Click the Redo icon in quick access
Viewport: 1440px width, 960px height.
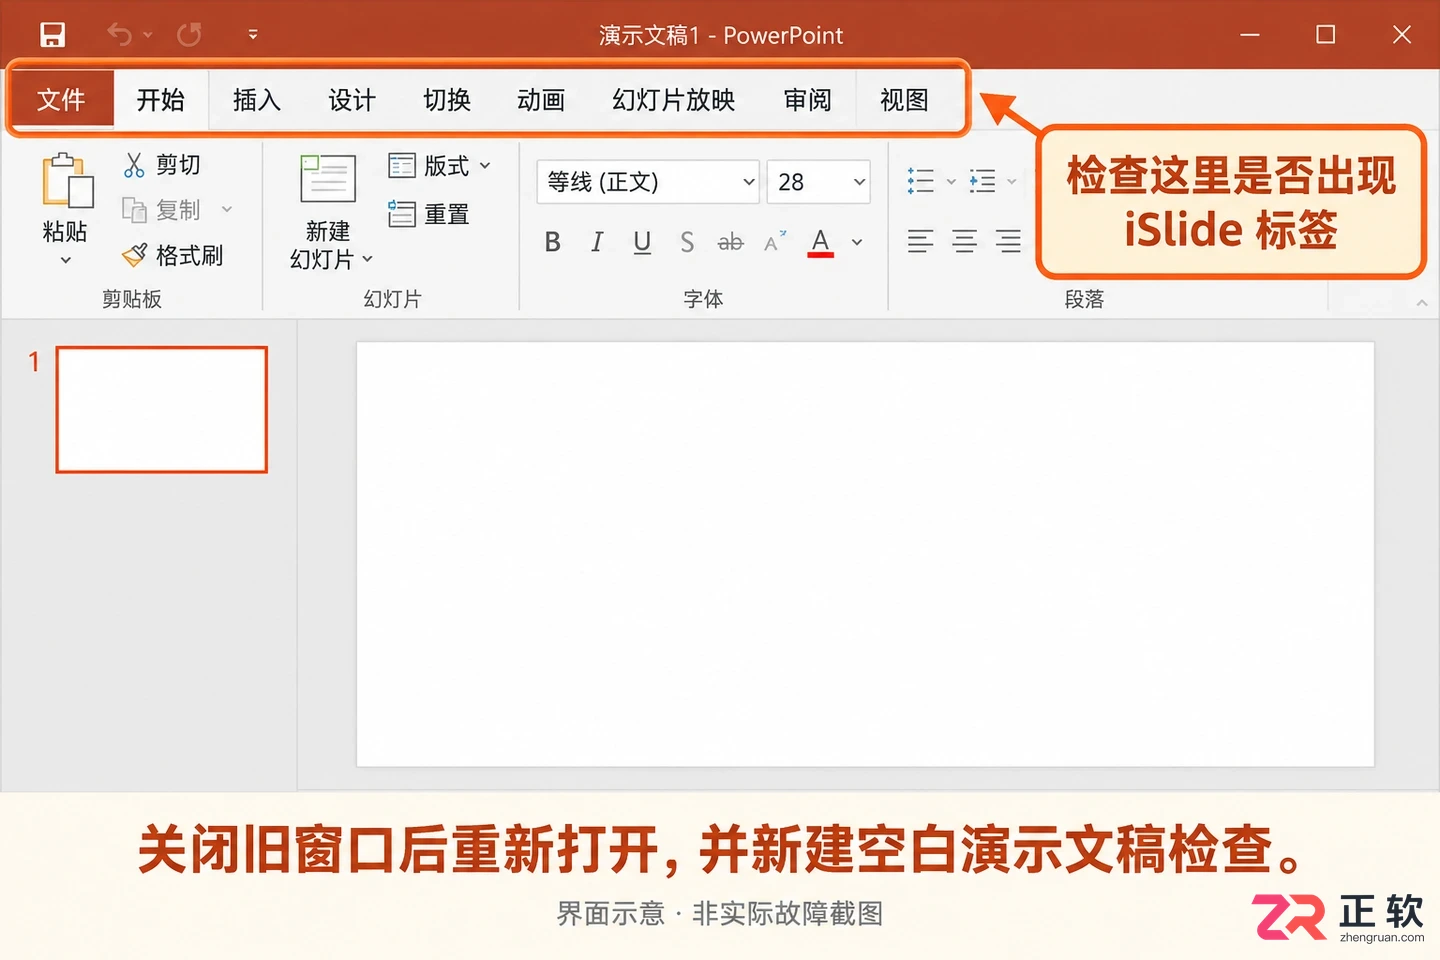189,35
